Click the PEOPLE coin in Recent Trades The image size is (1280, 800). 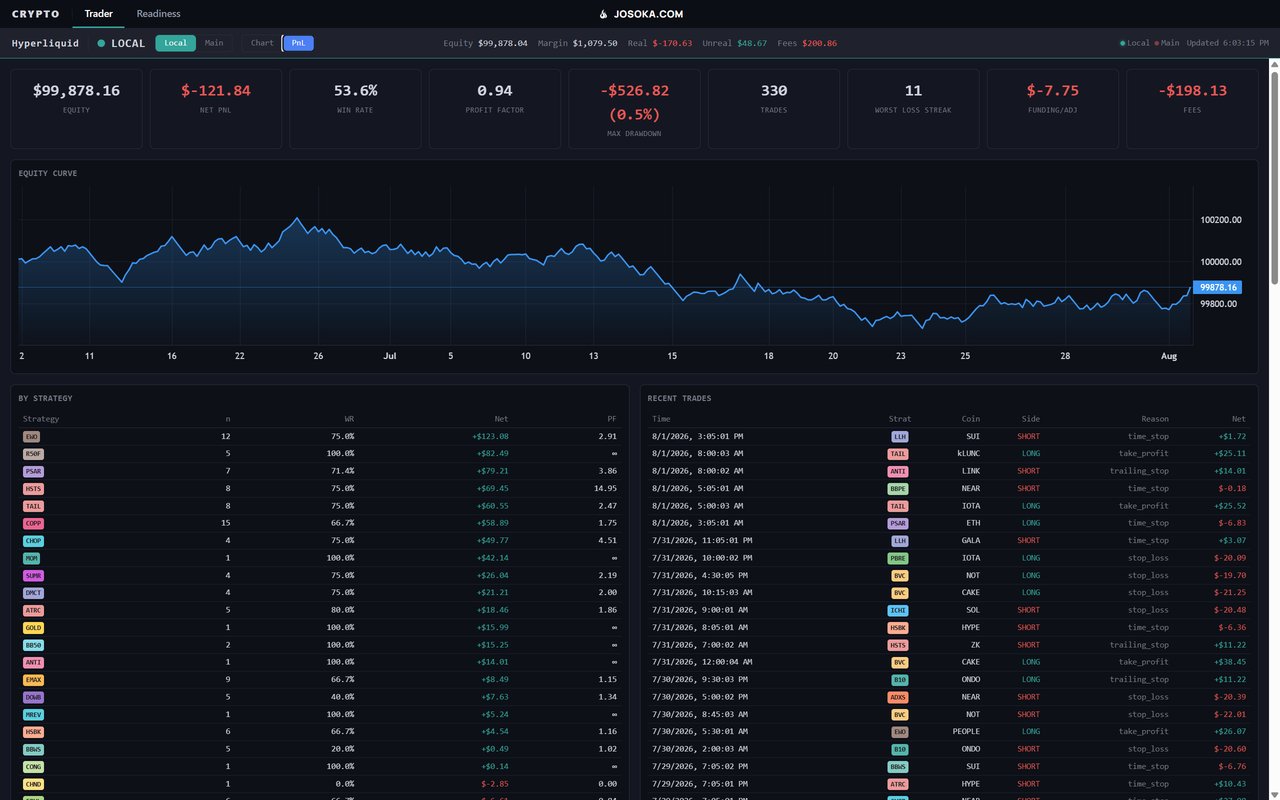(x=966, y=732)
